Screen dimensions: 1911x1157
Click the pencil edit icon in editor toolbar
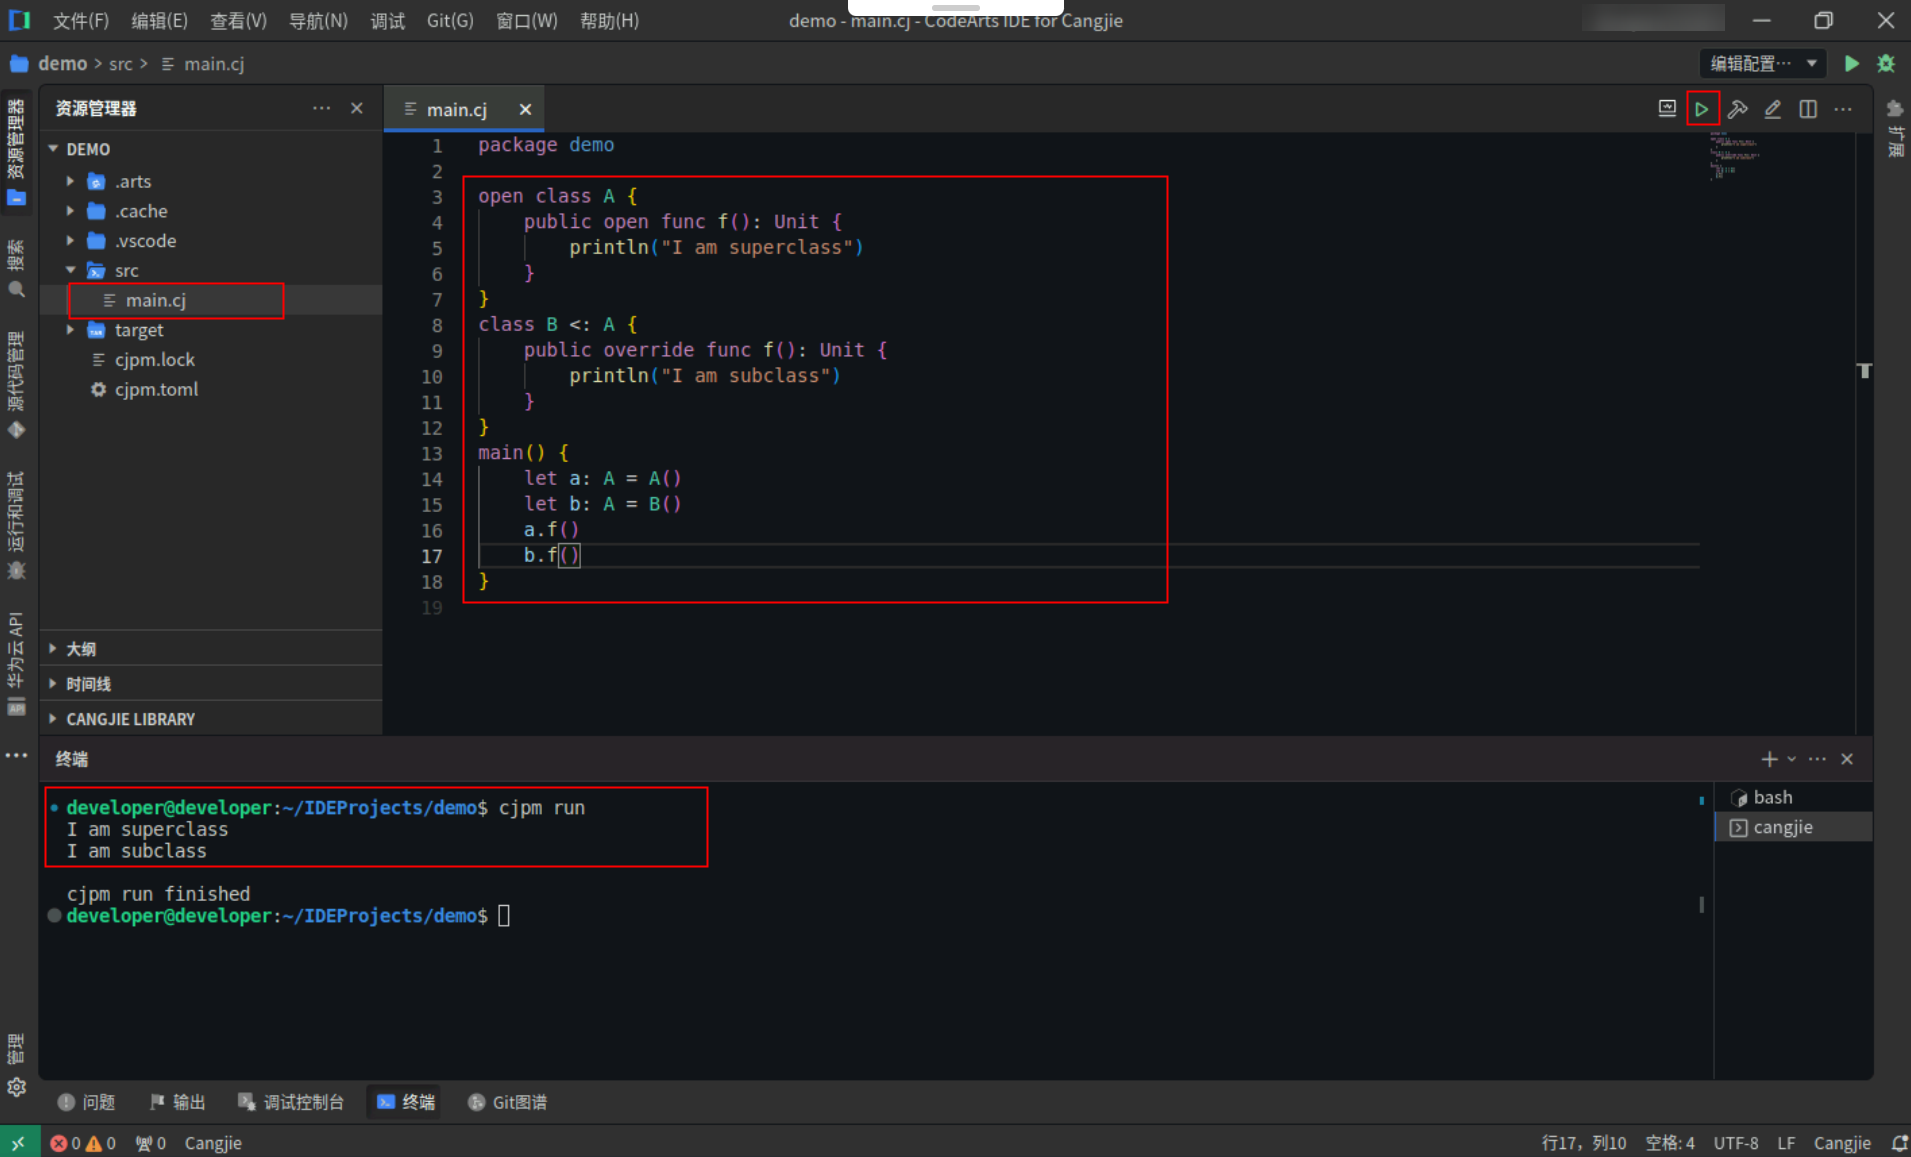pos(1772,109)
